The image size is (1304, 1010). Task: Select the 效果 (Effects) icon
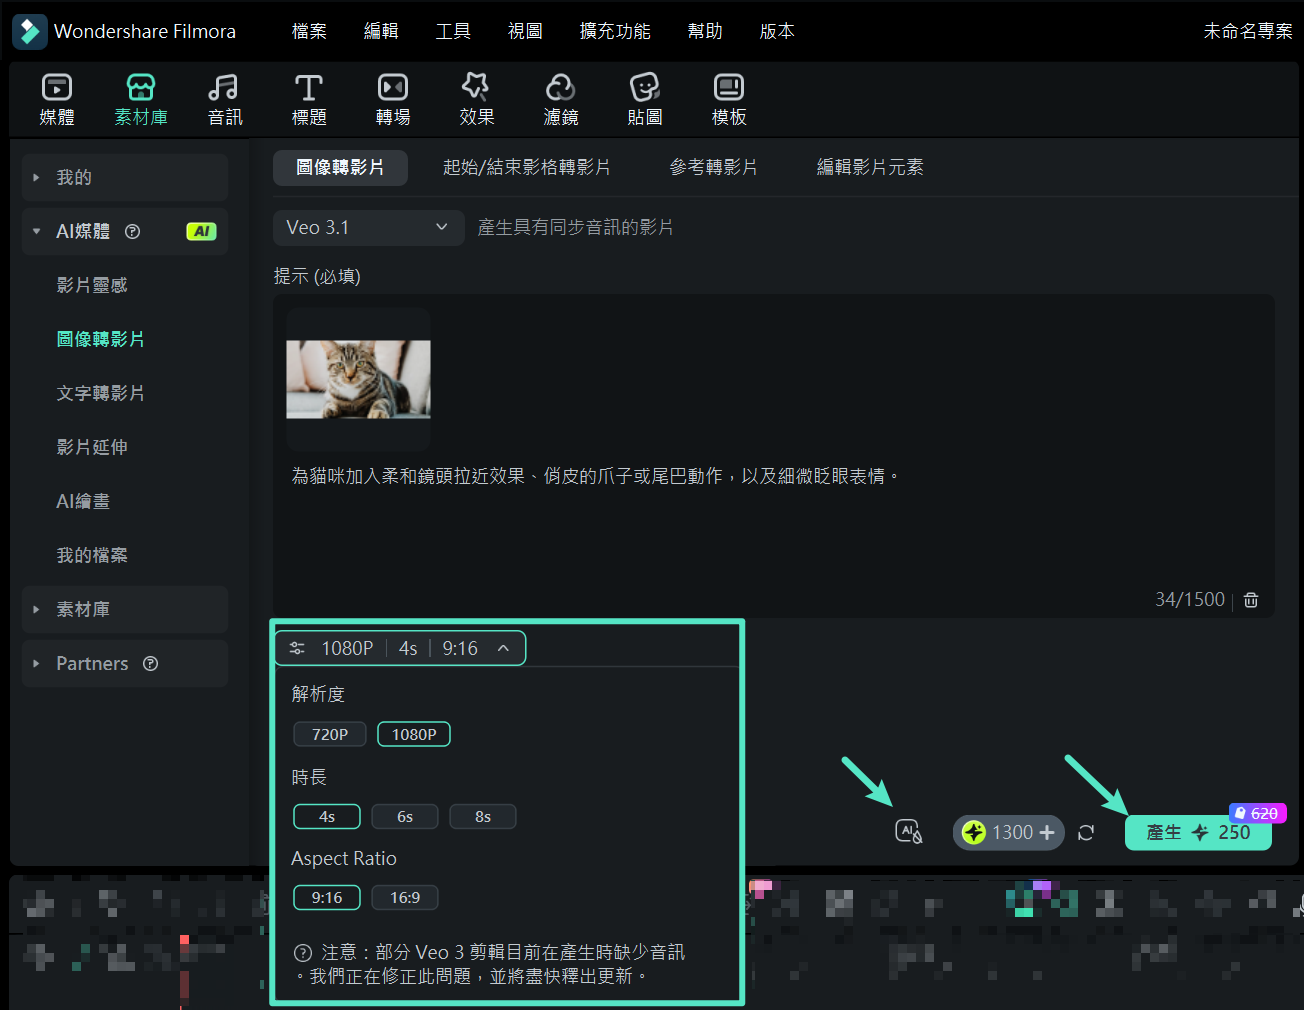[x=476, y=98]
